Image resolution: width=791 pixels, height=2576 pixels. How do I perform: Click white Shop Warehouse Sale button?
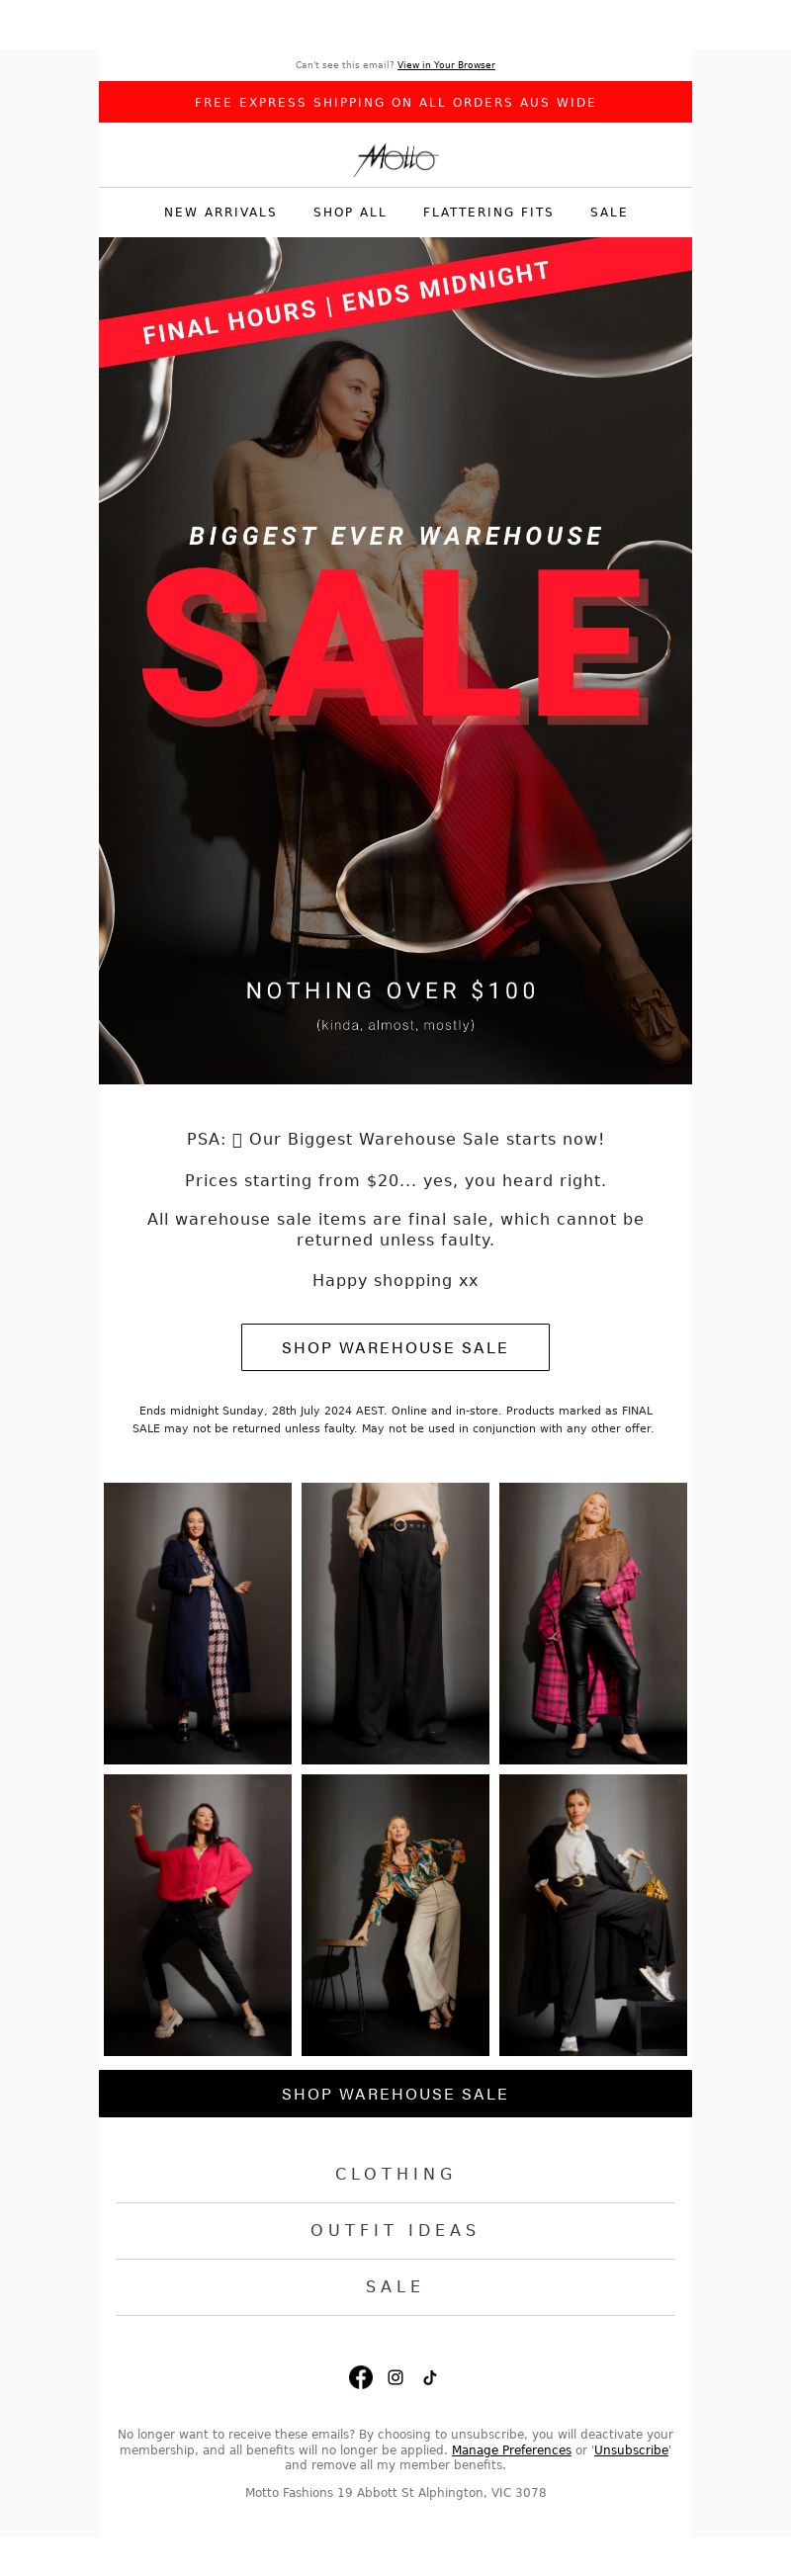(395, 1347)
